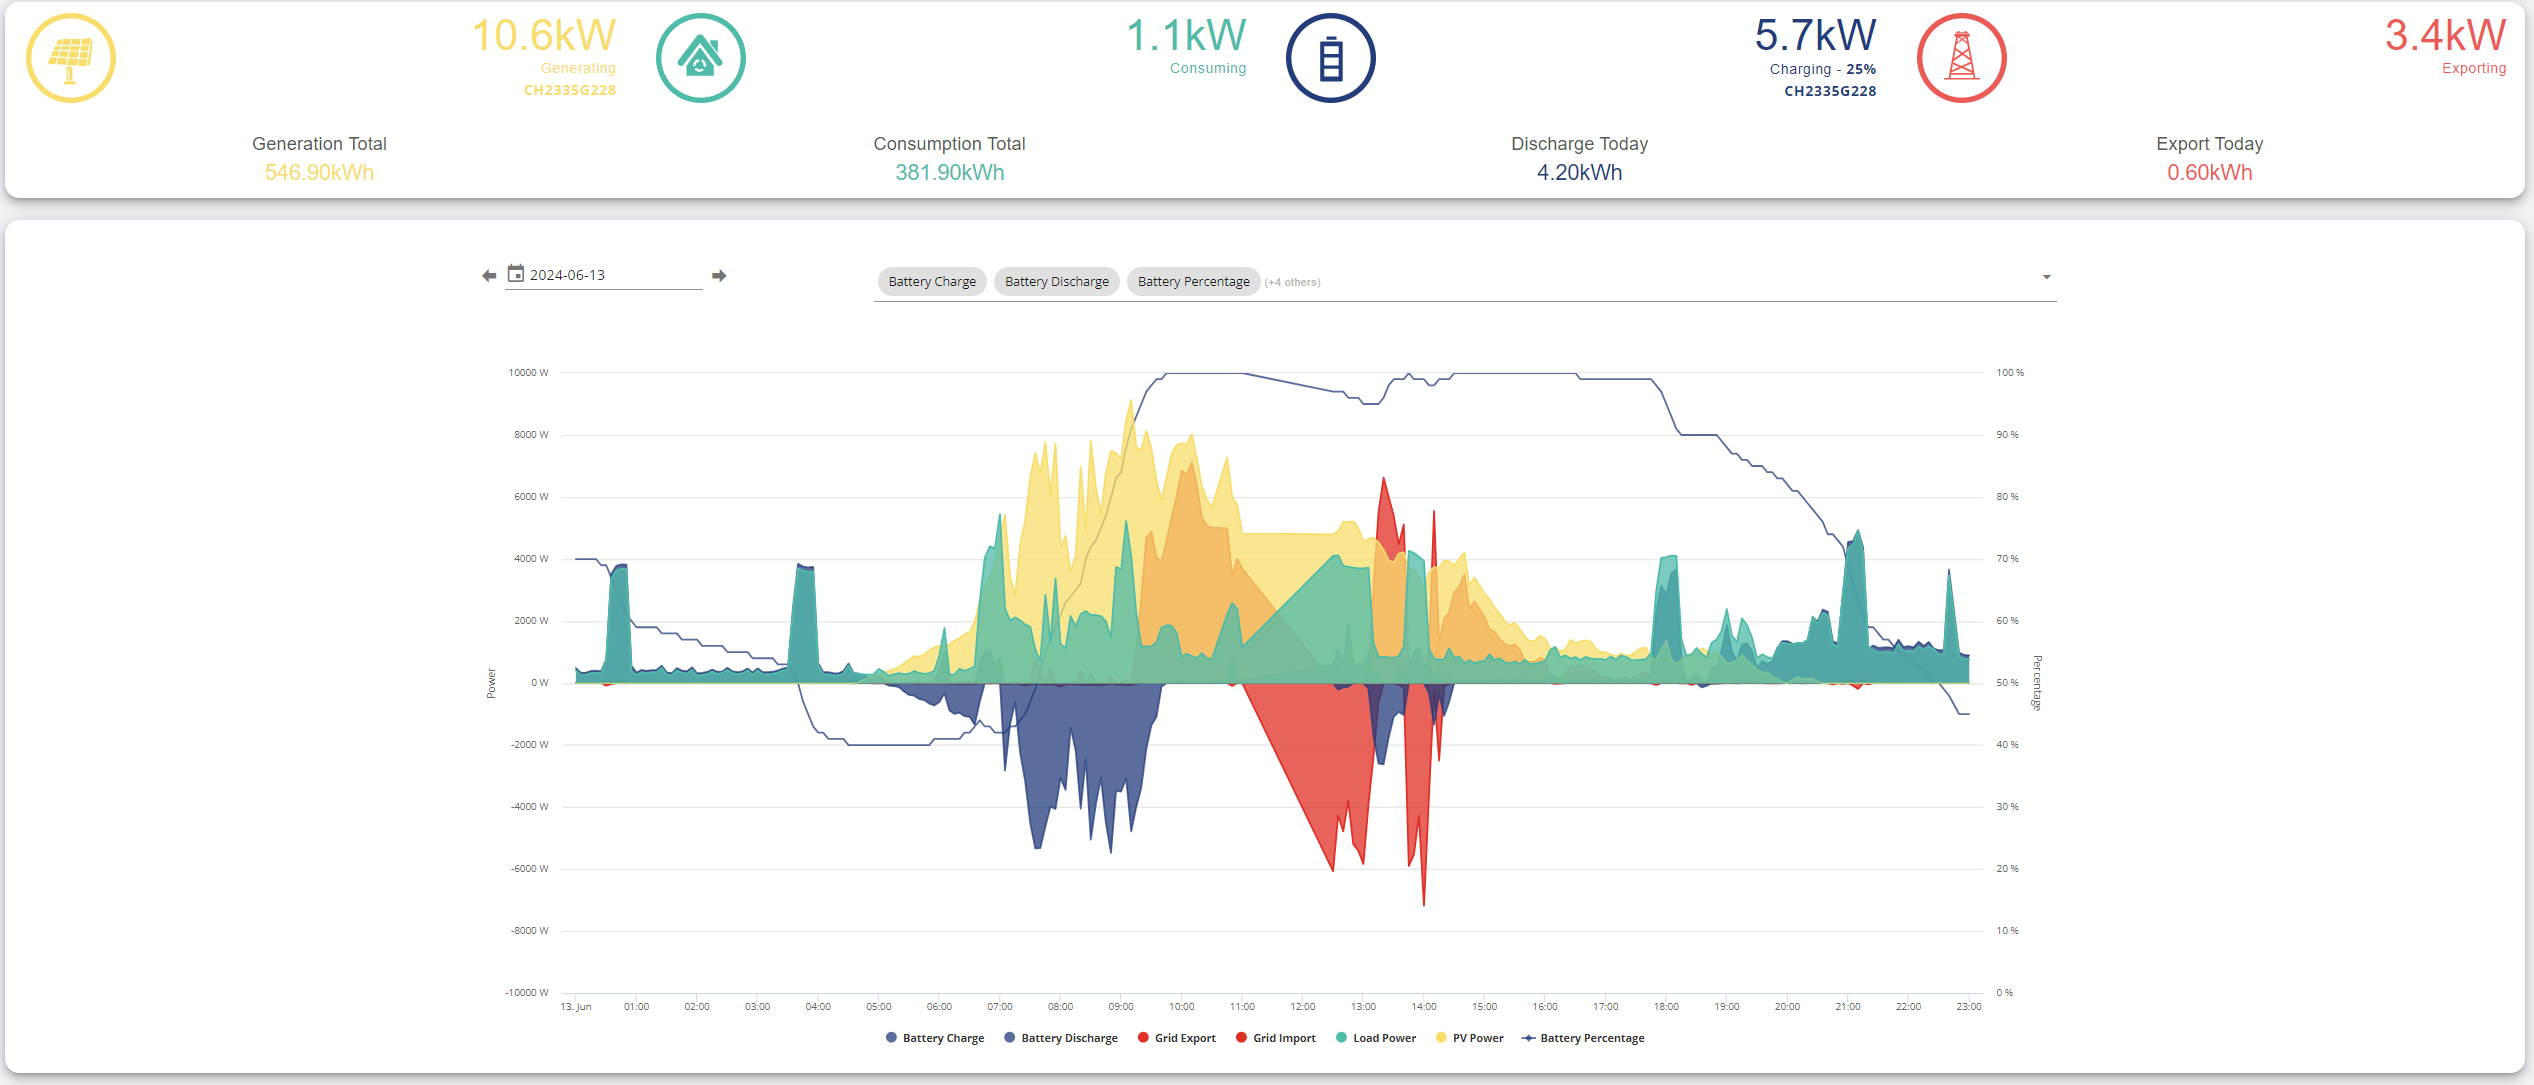This screenshot has height=1085, width=2534.
Task: Go to previous day with left arrow
Action: [x=489, y=276]
